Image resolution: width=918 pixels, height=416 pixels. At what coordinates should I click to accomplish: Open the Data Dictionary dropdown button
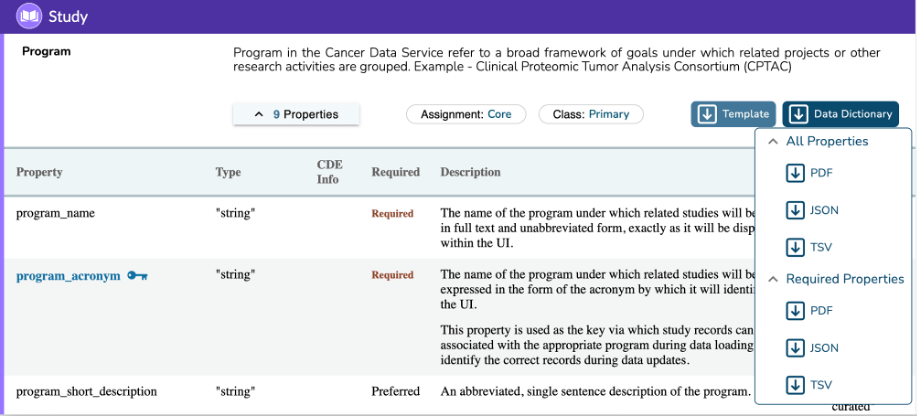click(840, 114)
